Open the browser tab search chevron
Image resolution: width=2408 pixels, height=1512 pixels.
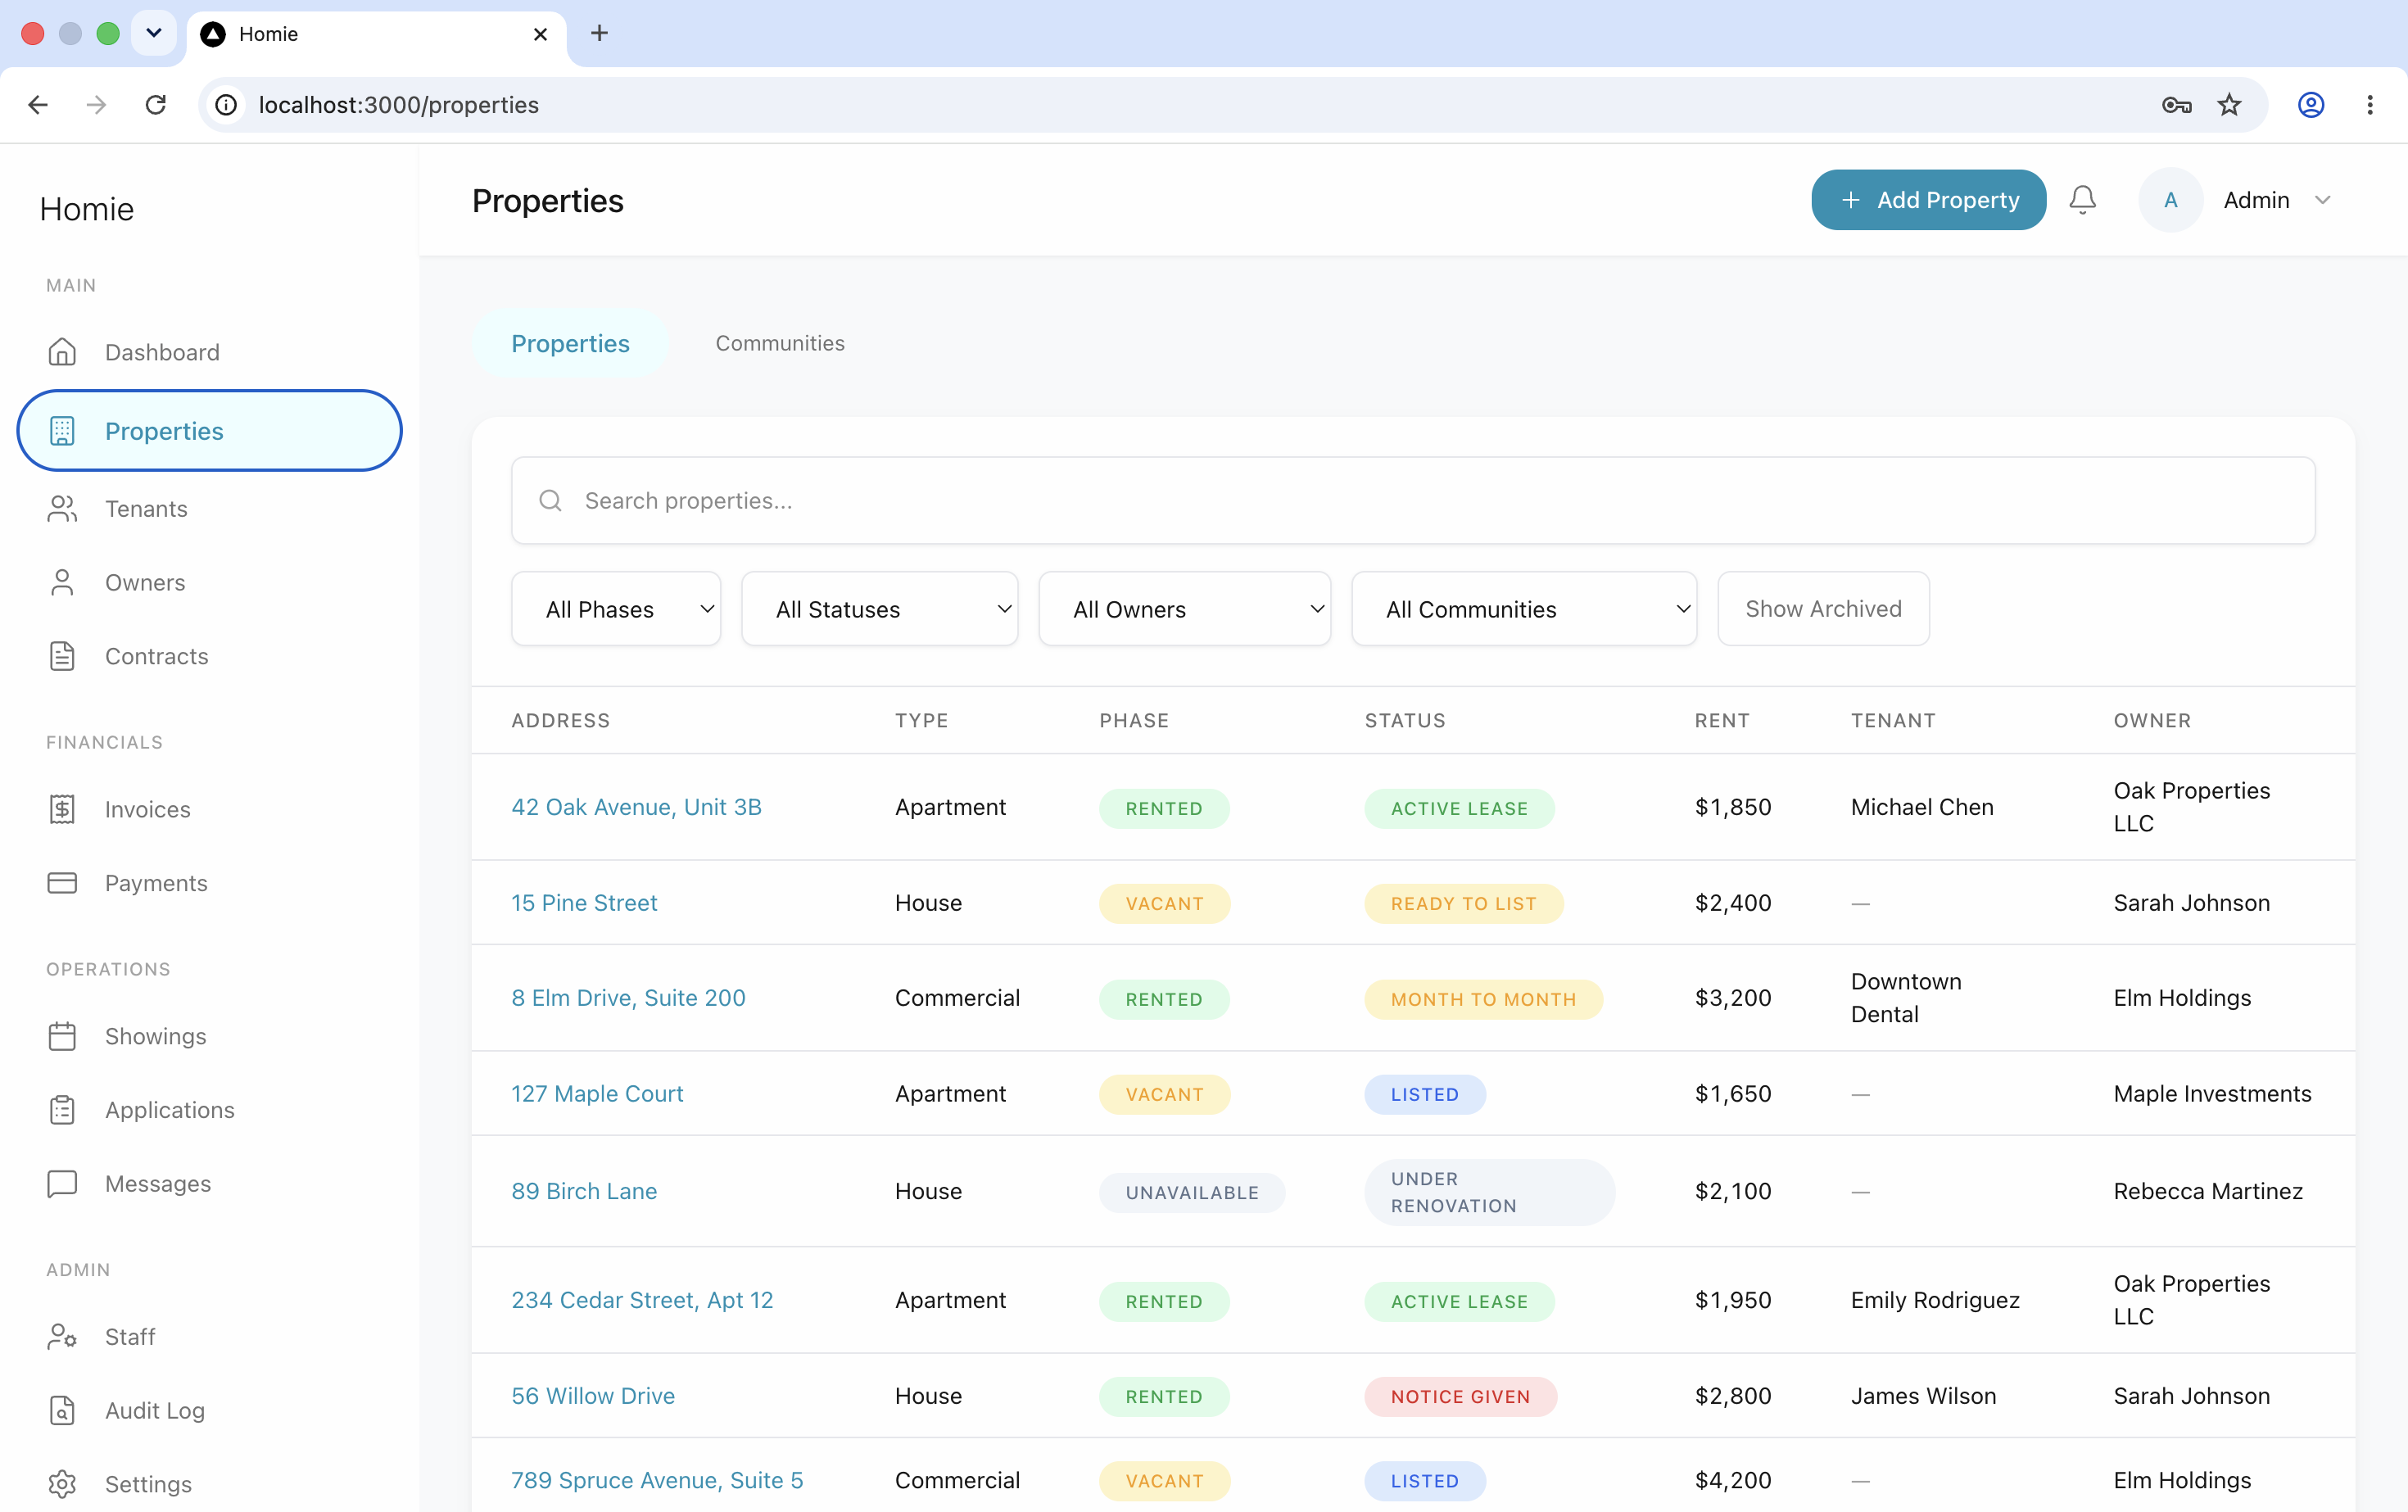click(x=154, y=33)
